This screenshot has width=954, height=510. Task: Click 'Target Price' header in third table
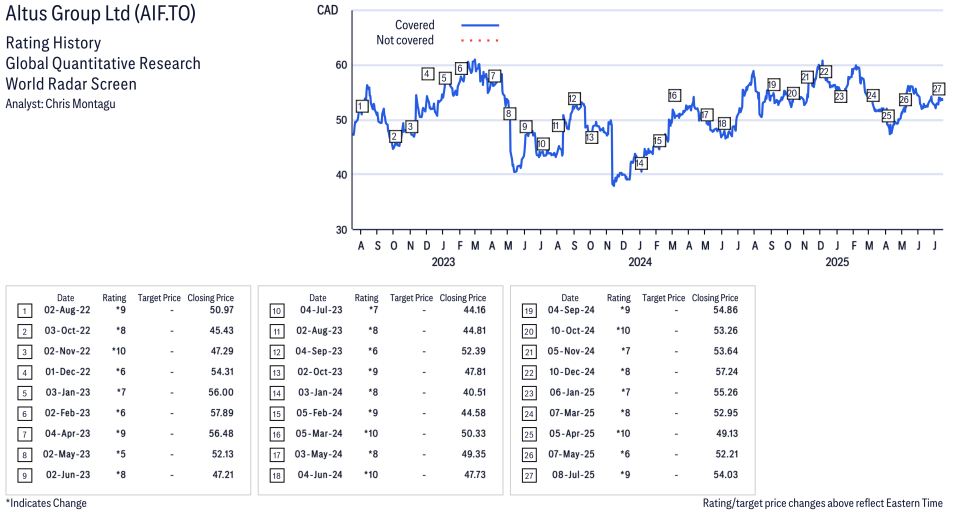(x=663, y=298)
